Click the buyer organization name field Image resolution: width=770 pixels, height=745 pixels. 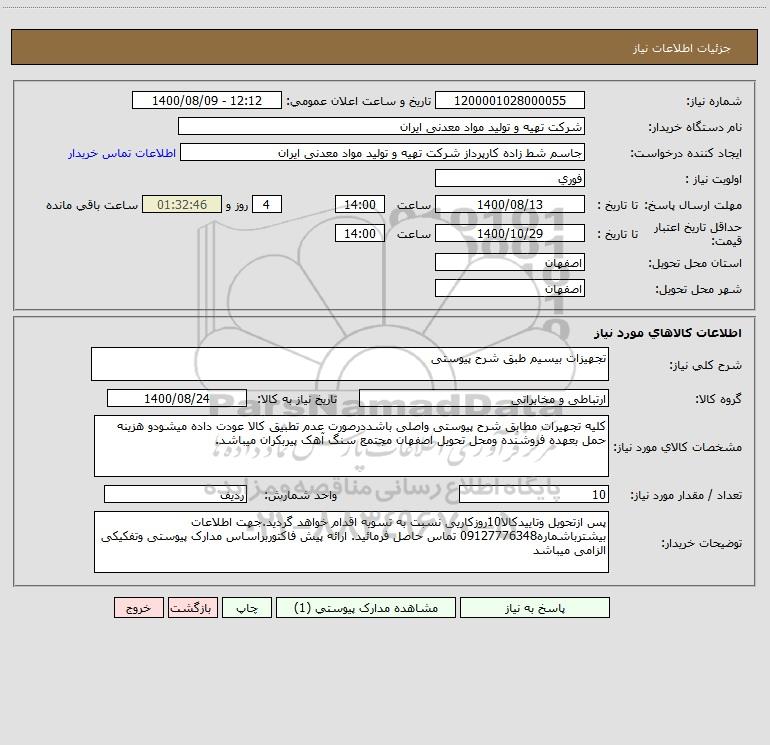point(381,127)
